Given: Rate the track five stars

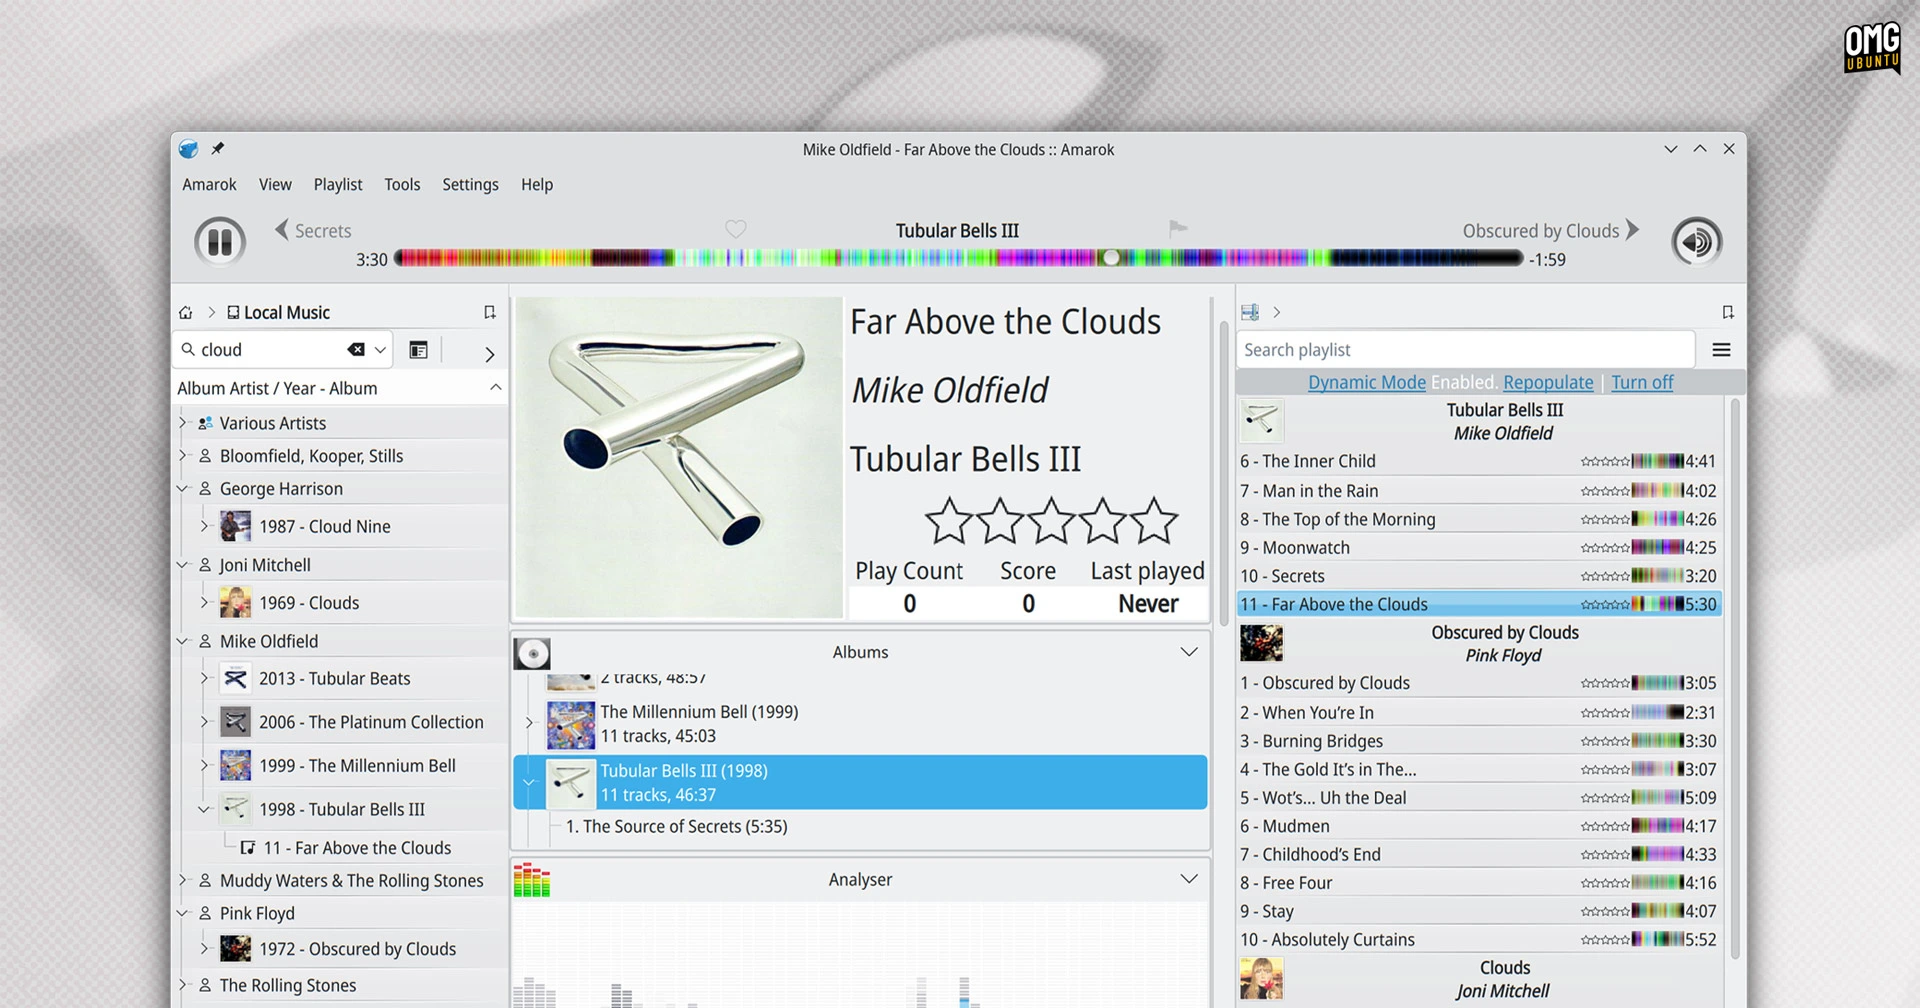Looking at the screenshot, I should point(1155,521).
